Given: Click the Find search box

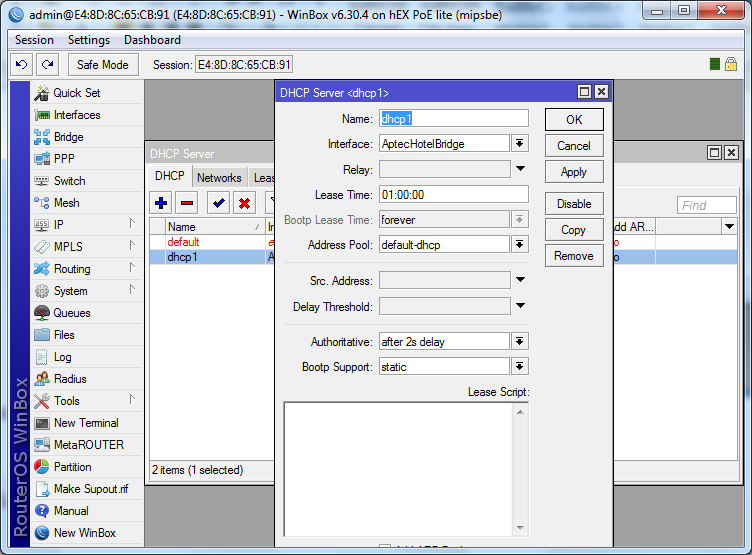Looking at the screenshot, I should 706,205.
